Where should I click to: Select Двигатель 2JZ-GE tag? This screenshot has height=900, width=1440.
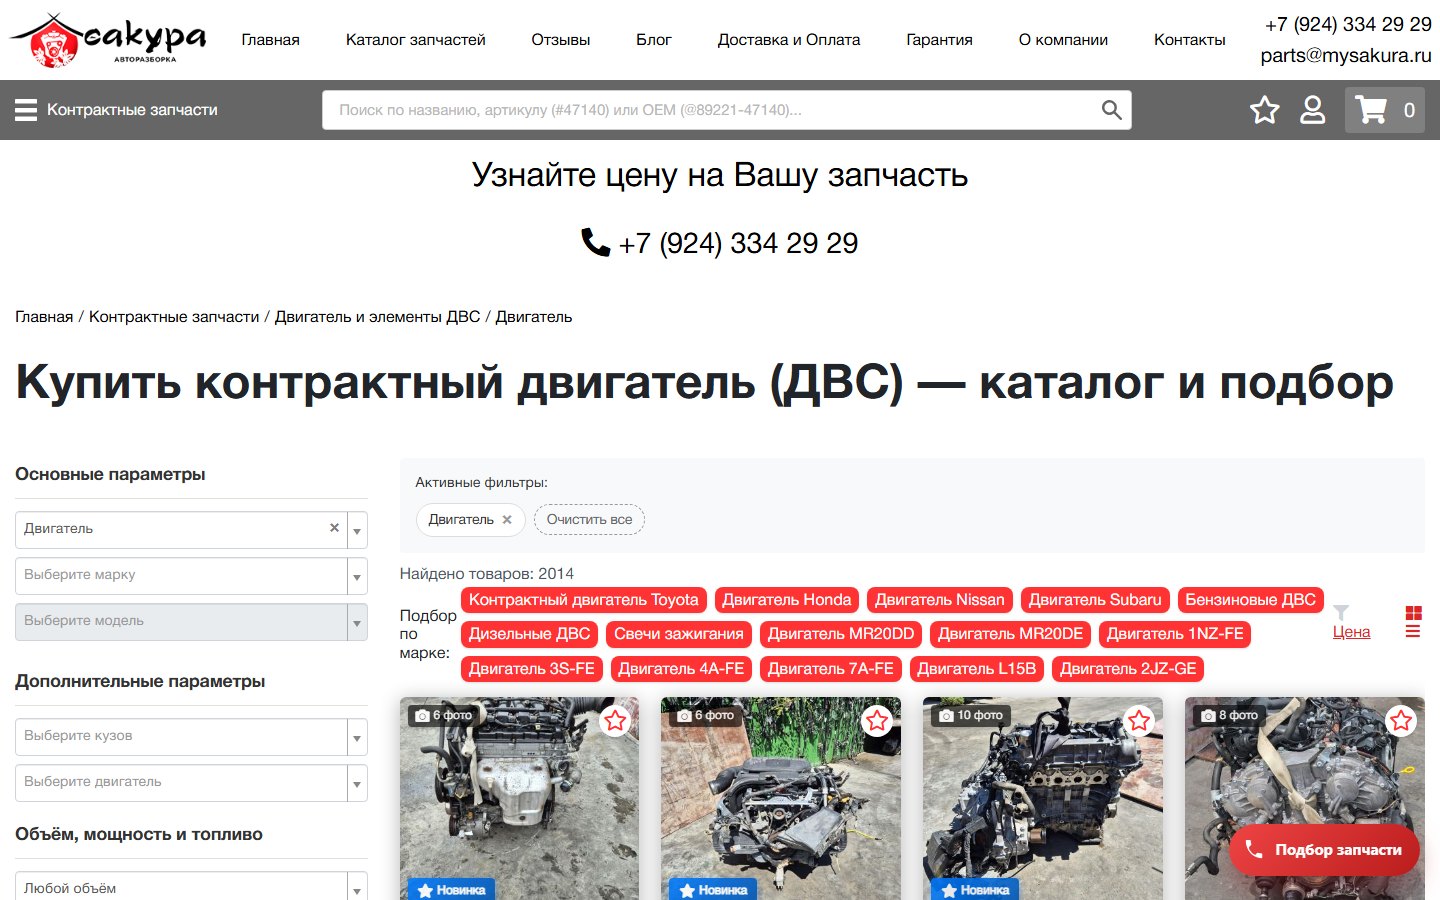tap(1128, 669)
